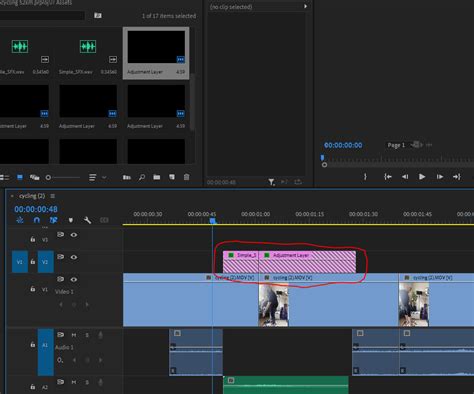Toggle V2 track output eye
Image resolution: width=474 pixels, height=394 pixels.
tap(74, 257)
